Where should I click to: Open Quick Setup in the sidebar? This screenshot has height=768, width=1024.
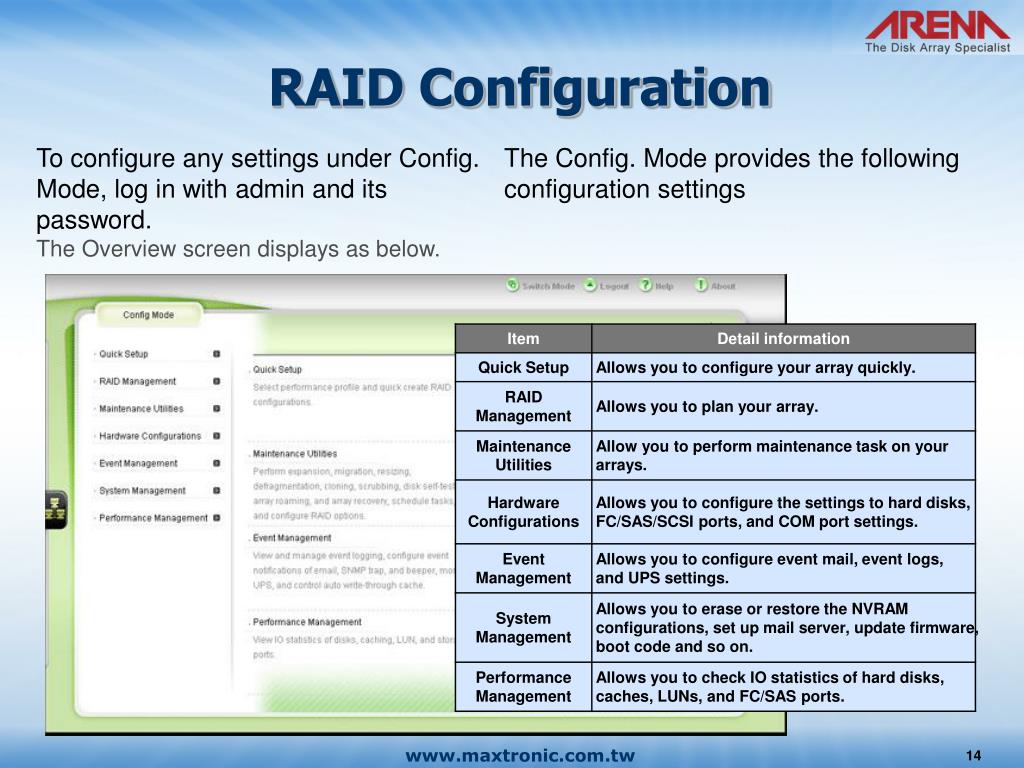[123, 354]
